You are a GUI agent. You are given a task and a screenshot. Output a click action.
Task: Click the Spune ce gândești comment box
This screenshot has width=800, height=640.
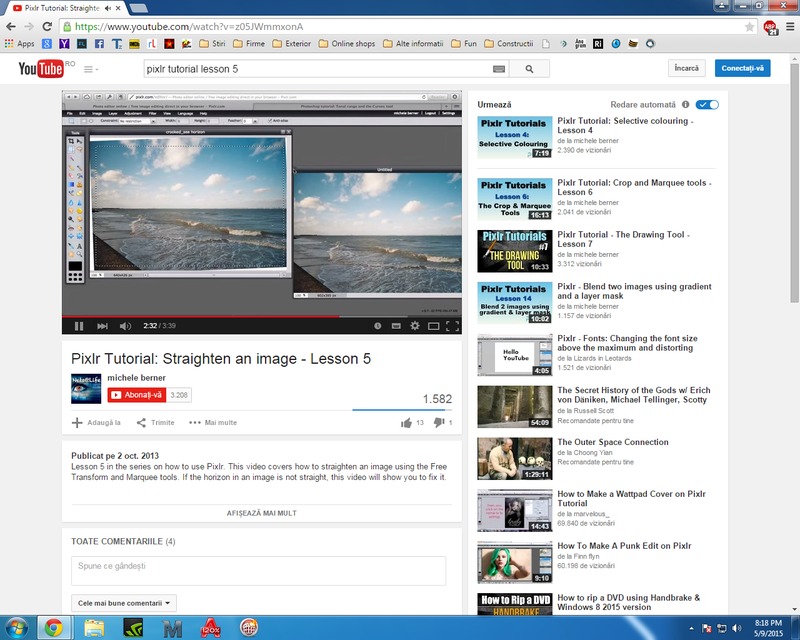point(259,571)
